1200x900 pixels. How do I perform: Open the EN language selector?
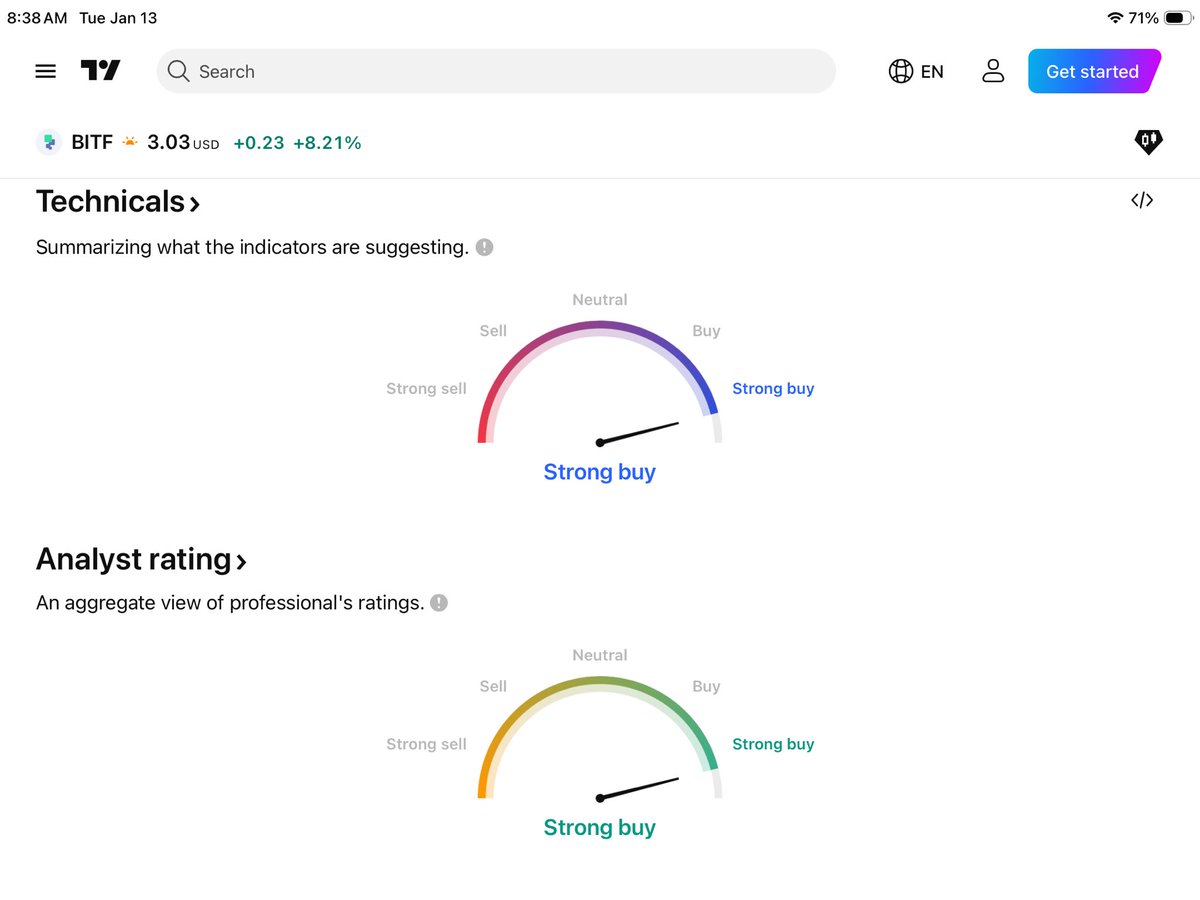[916, 72]
